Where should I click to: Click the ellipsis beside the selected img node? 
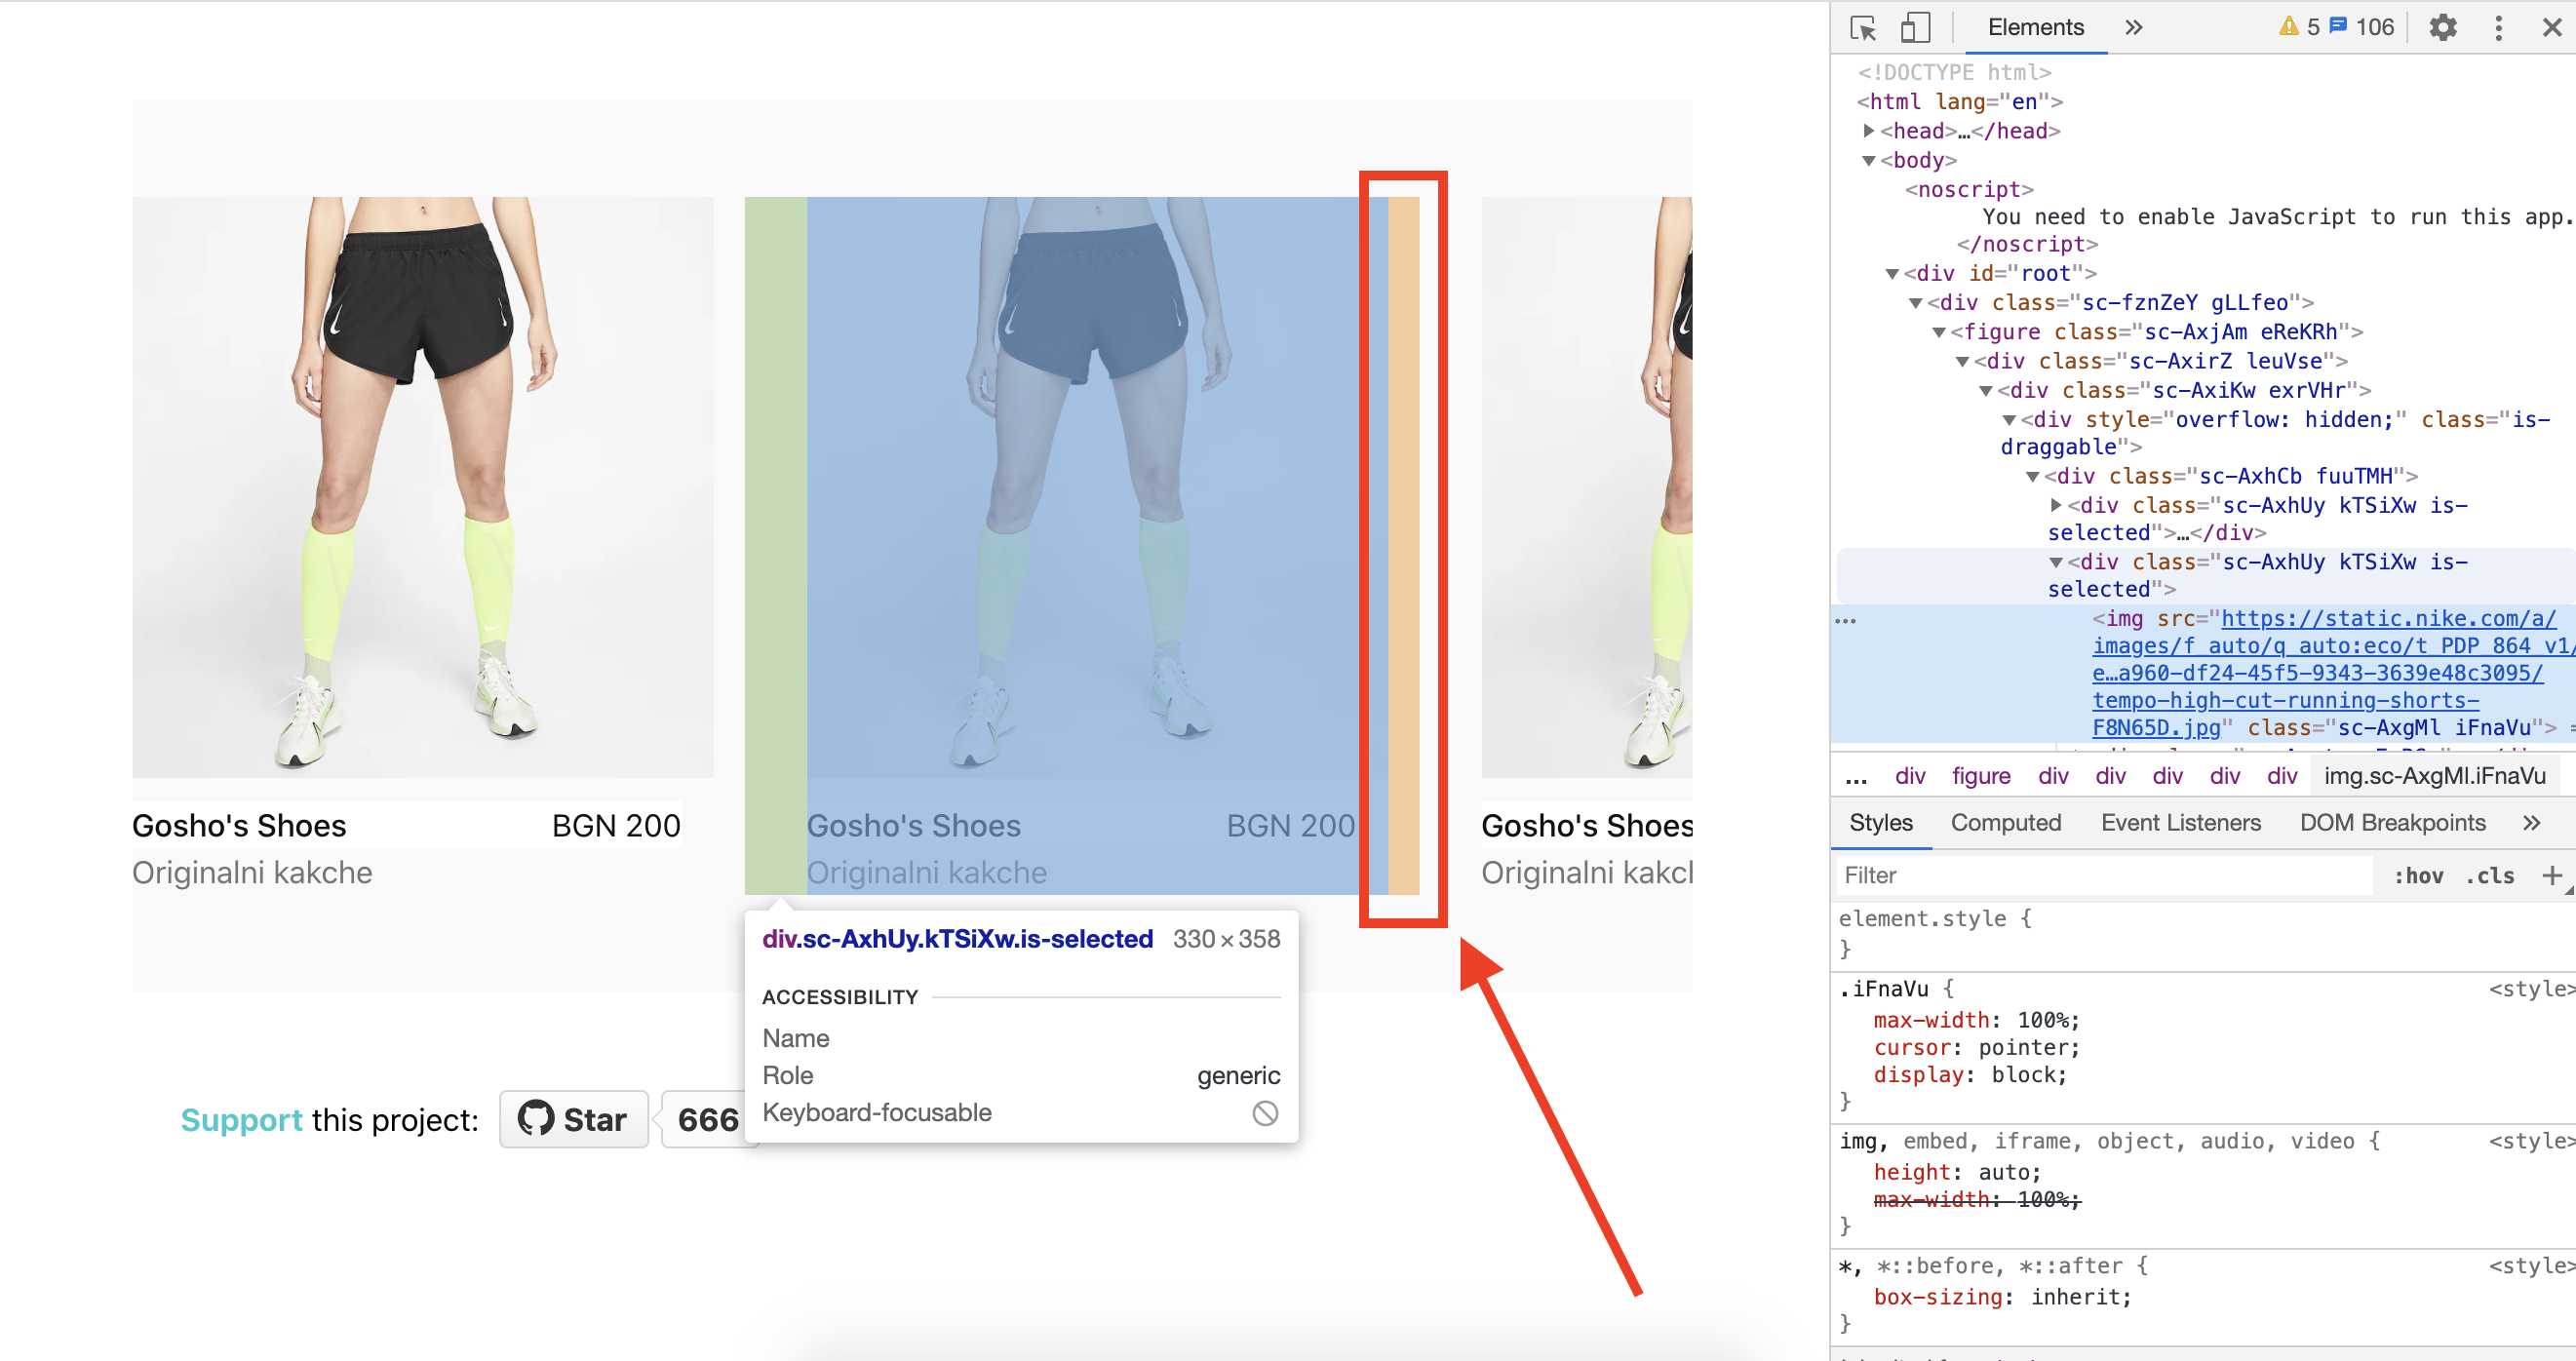coord(1845,620)
